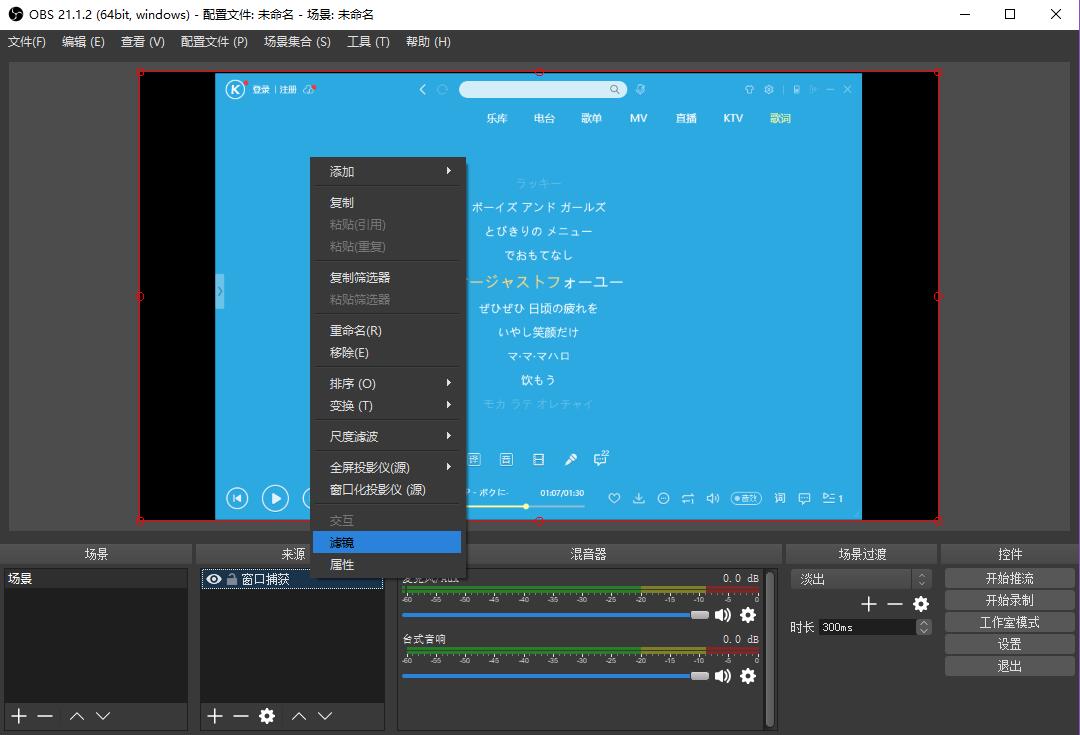Expand the 添加 submenu in the context menu
This screenshot has width=1080, height=735.
(387, 171)
